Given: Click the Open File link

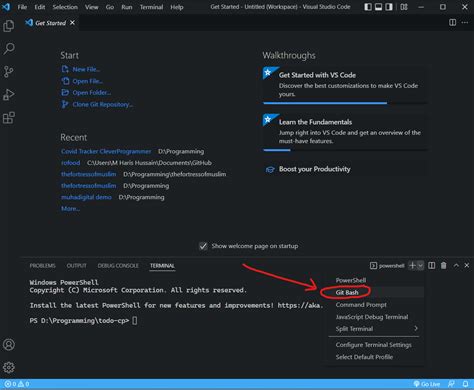Looking at the screenshot, I should tap(82, 81).
